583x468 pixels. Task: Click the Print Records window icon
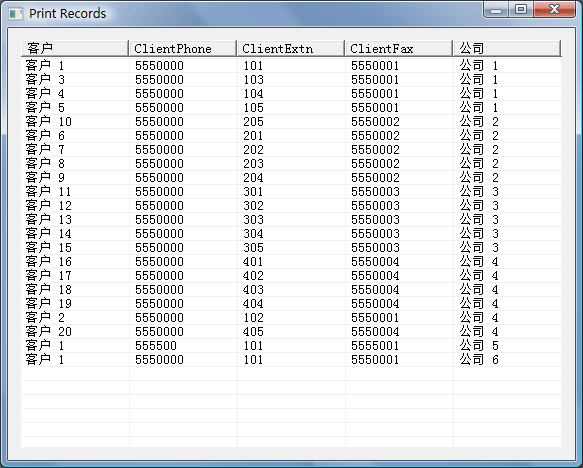[16, 14]
